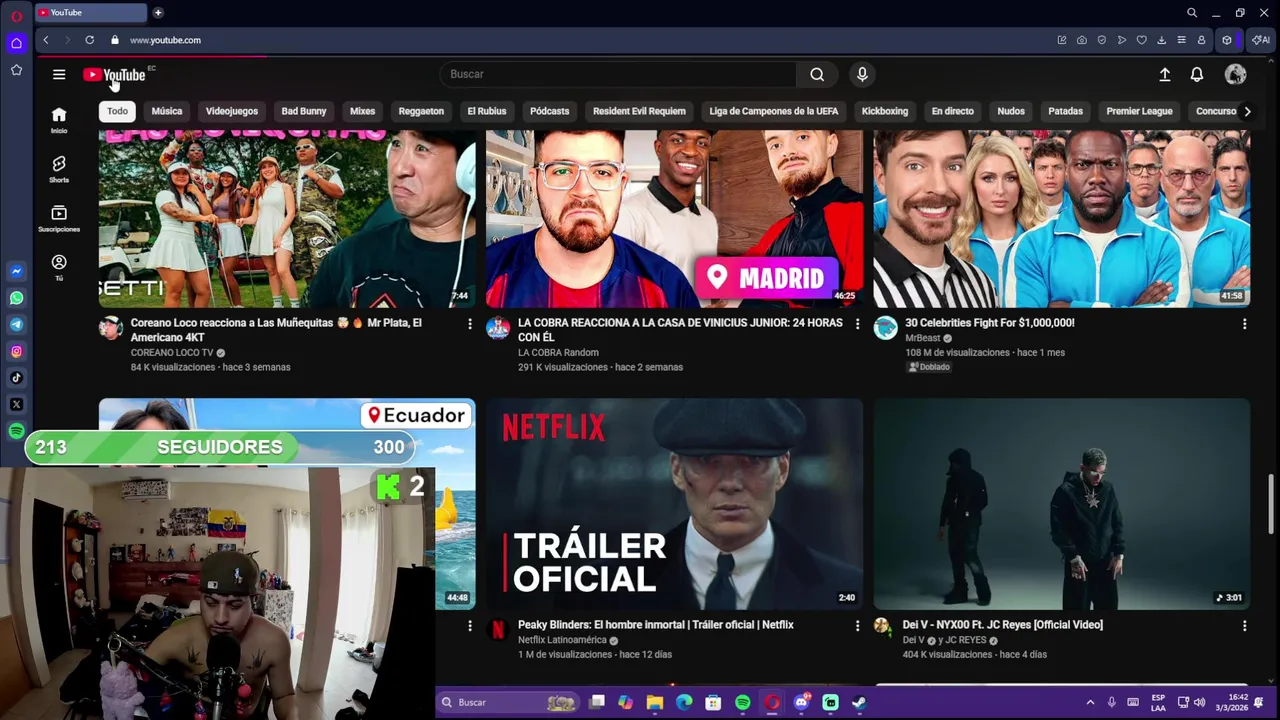Show hidden system tray icons

[1090, 703]
